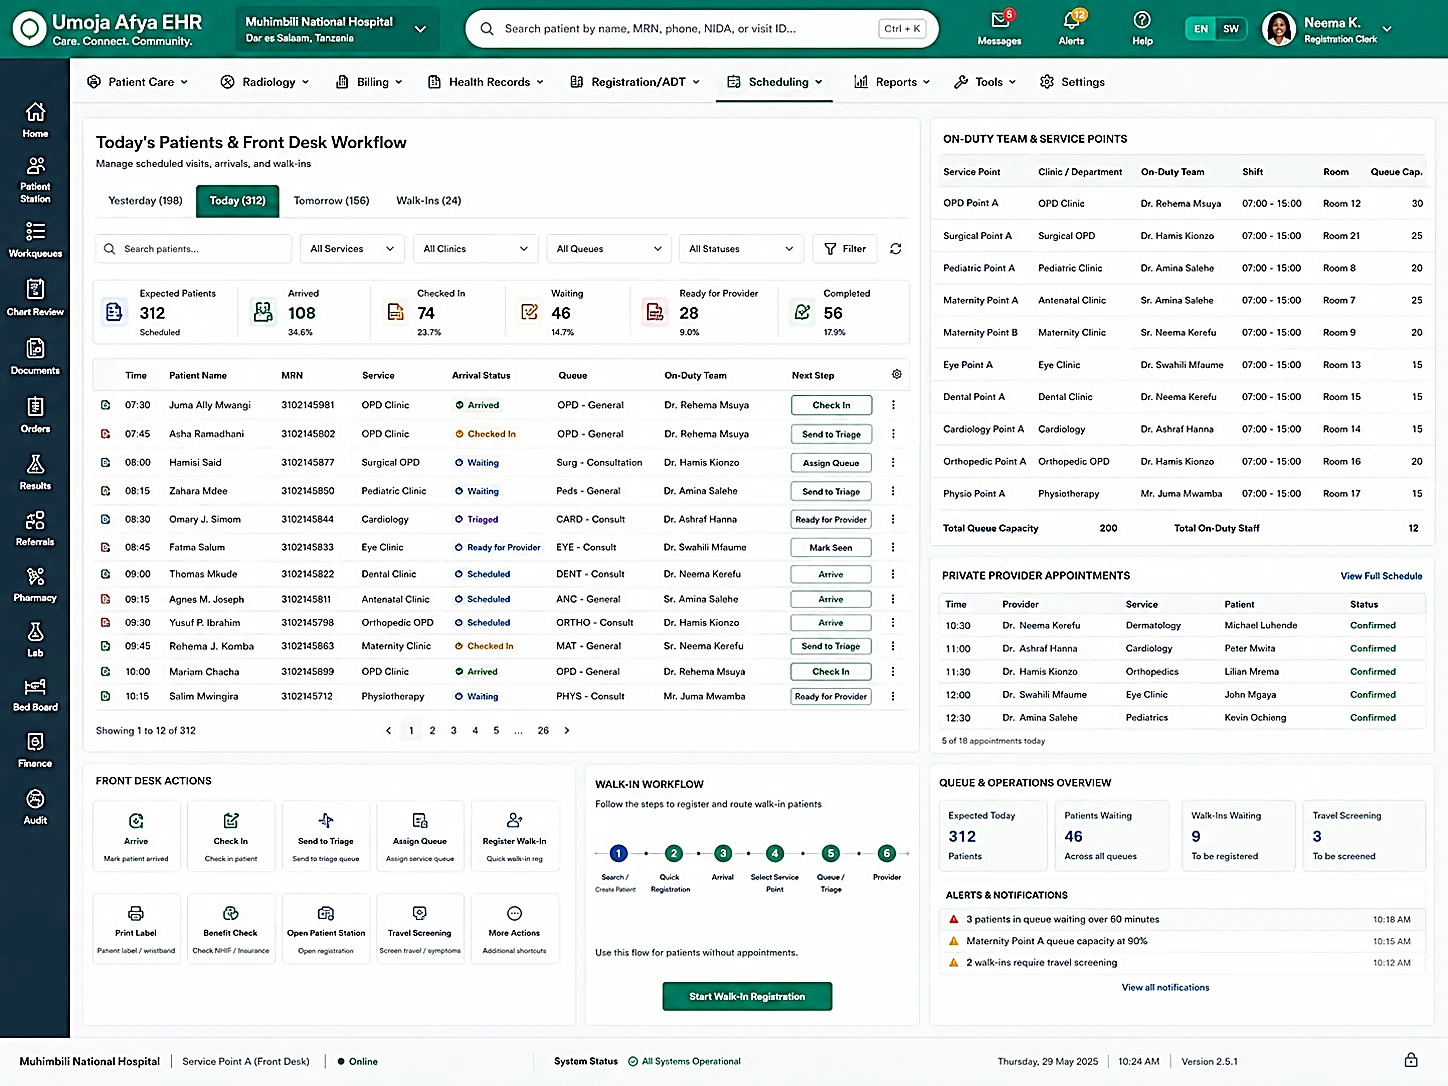Click the global patient search bar
This screenshot has height=1086, width=1448.
tap(701, 29)
